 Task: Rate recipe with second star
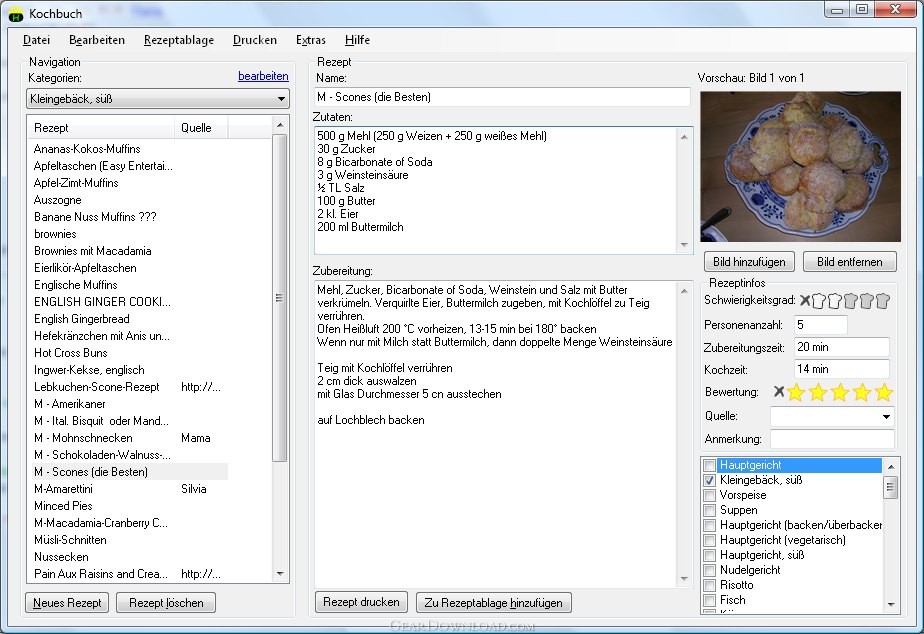[818, 392]
